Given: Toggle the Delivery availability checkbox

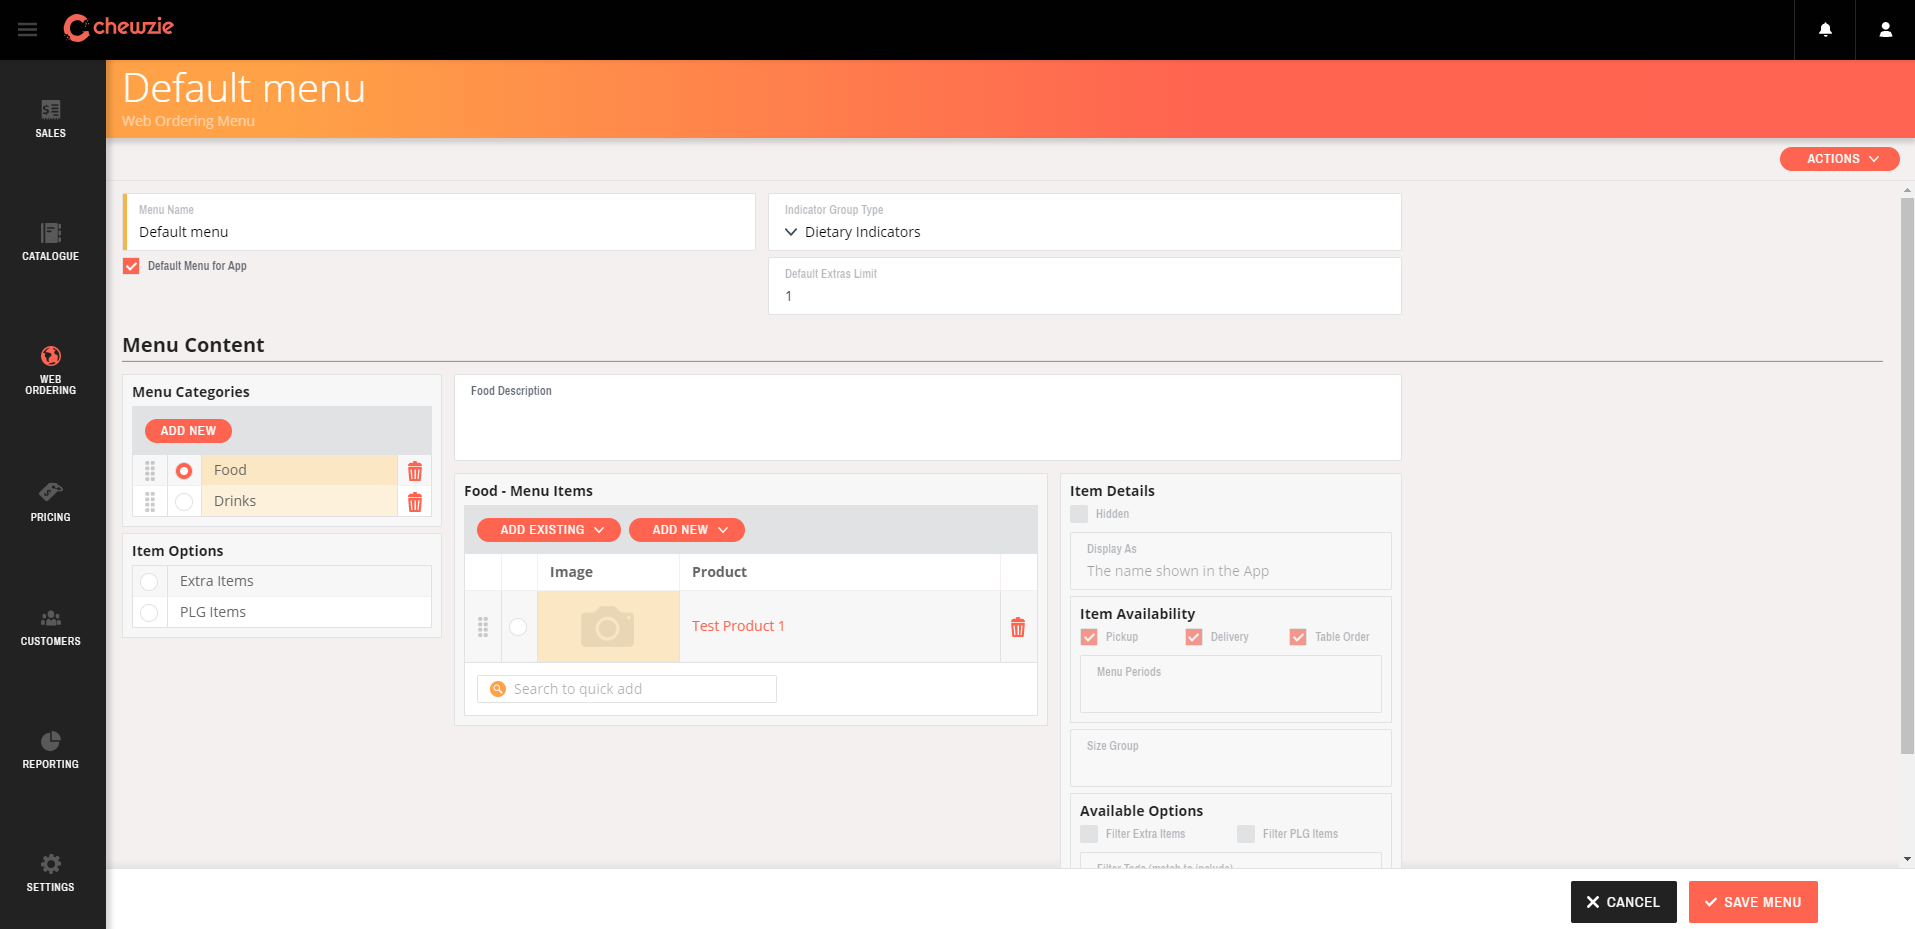Looking at the screenshot, I should (1194, 637).
